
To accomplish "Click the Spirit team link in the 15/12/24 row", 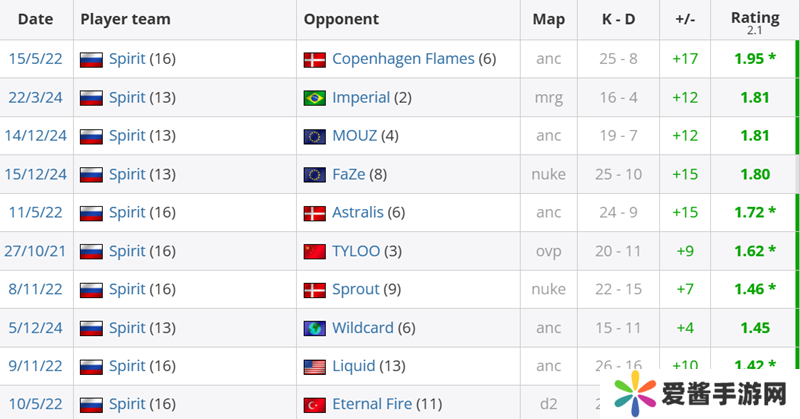I will click(127, 175).
